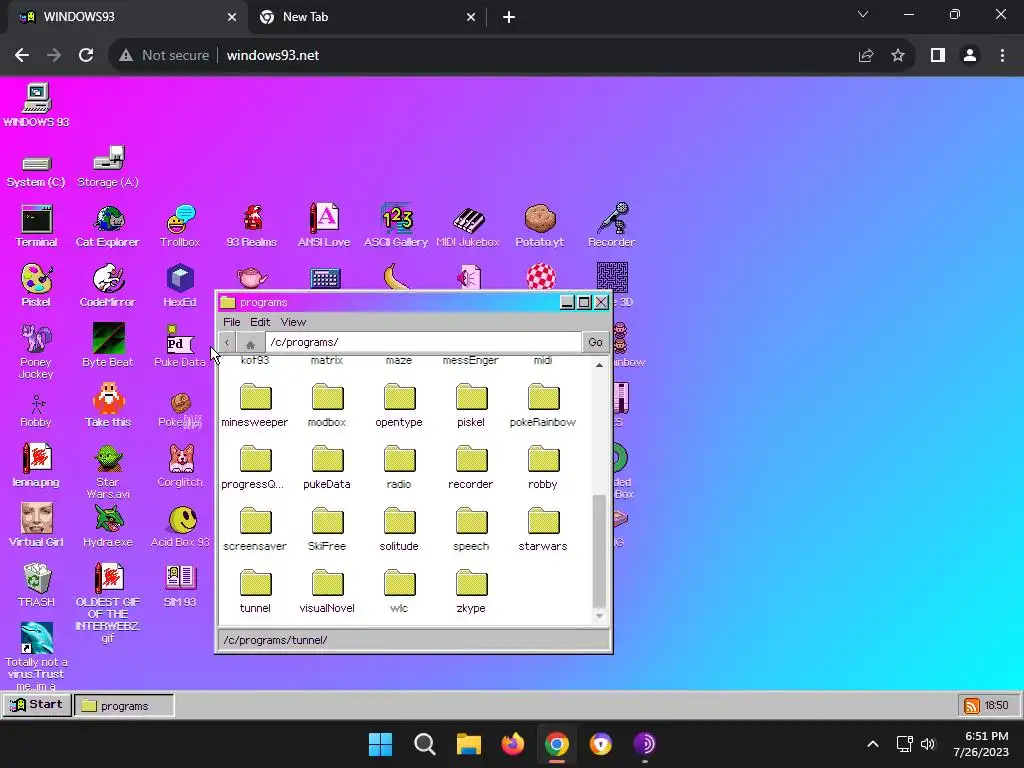Open a new browser tab
1024x768 pixels.
pyautogui.click(x=509, y=17)
